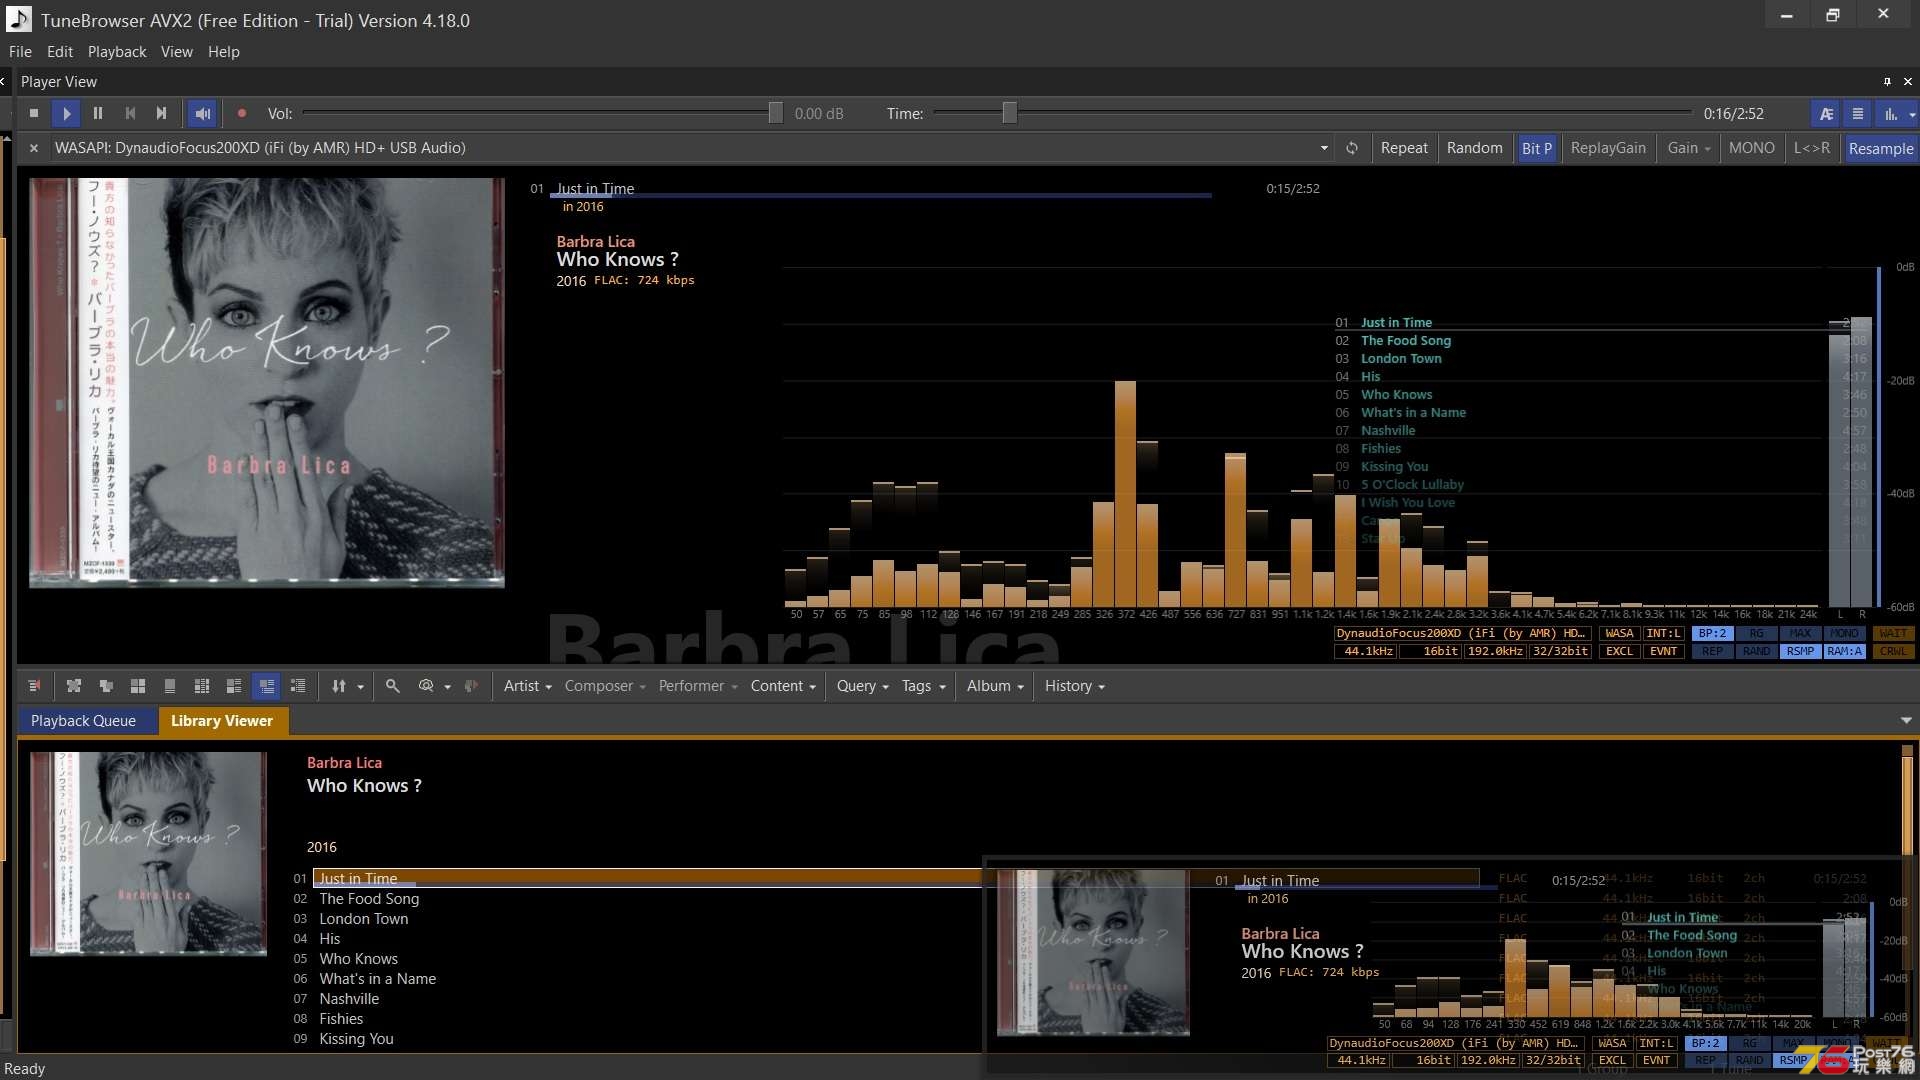Open the Tags dropdown
Viewport: 1920px width, 1080px height.
(x=923, y=686)
